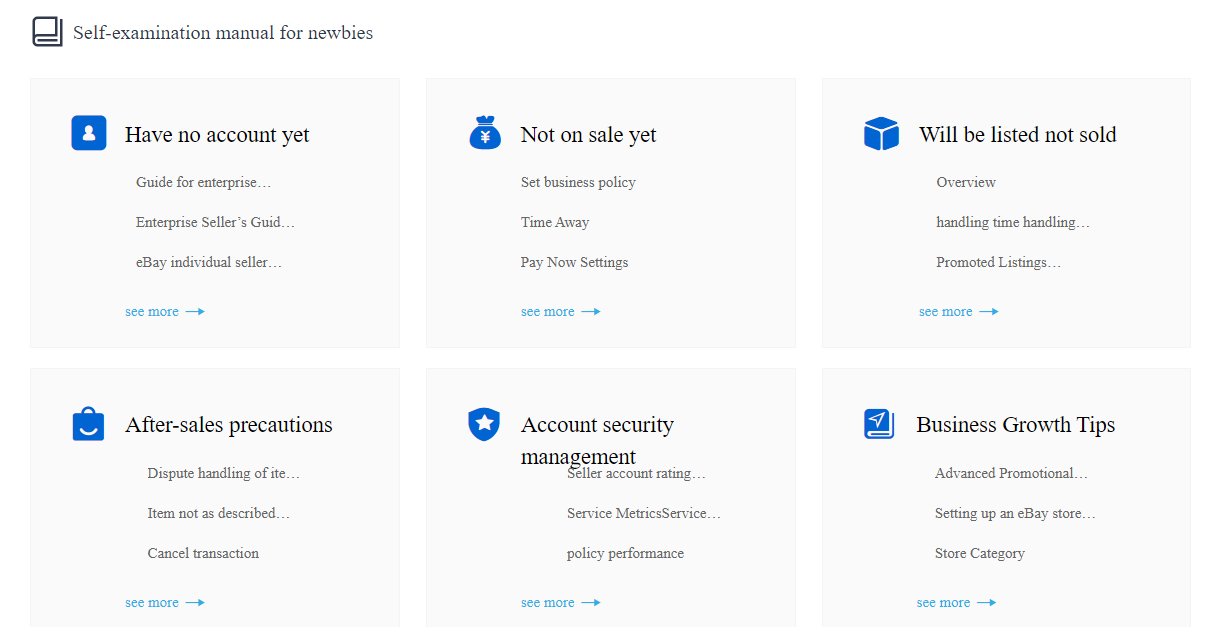Expand see more under Will be listed not sold
This screenshot has width=1207, height=627.
tap(946, 312)
